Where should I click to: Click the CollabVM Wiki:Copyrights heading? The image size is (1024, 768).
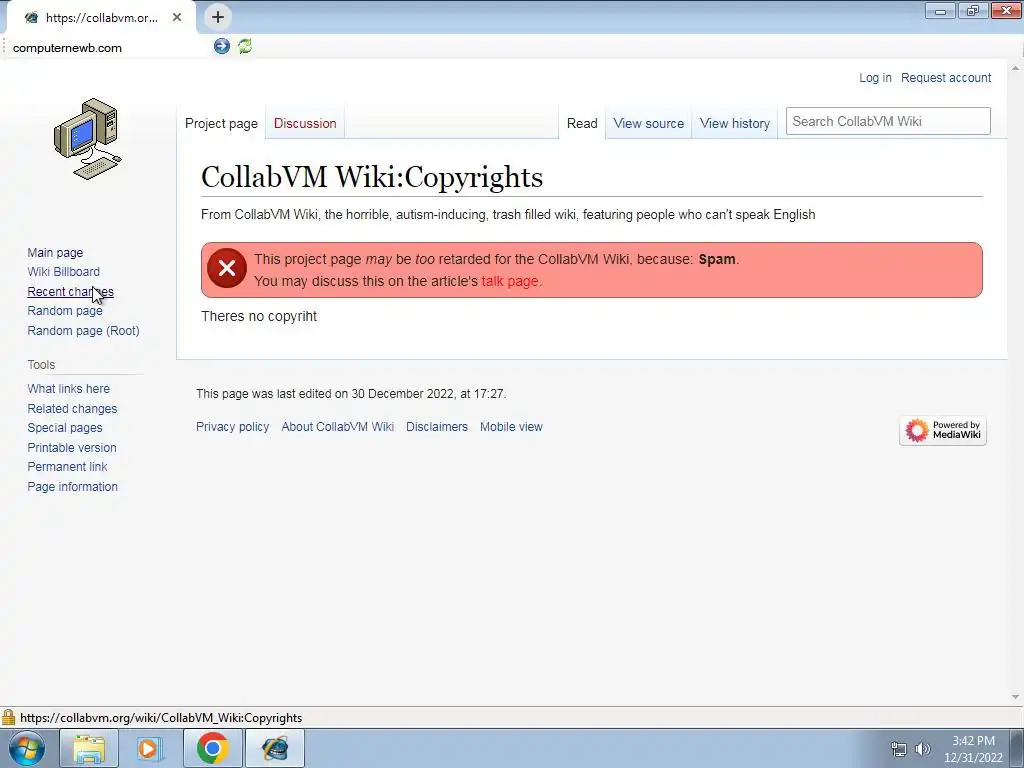pos(372,177)
